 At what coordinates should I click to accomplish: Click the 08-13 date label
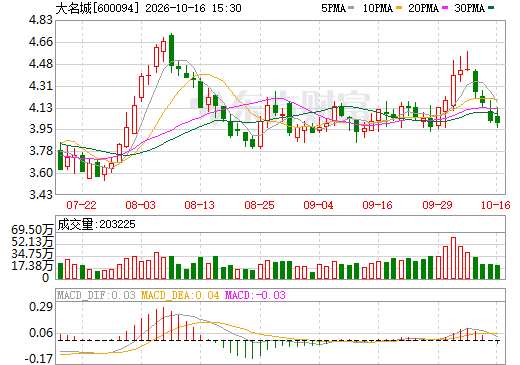point(199,205)
